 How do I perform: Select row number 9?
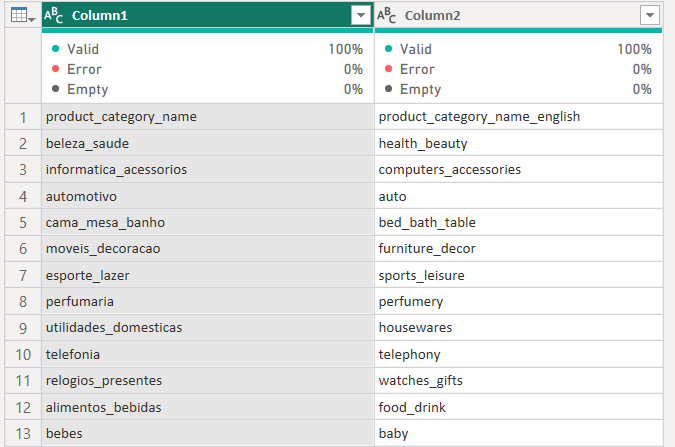pyautogui.click(x=23, y=328)
